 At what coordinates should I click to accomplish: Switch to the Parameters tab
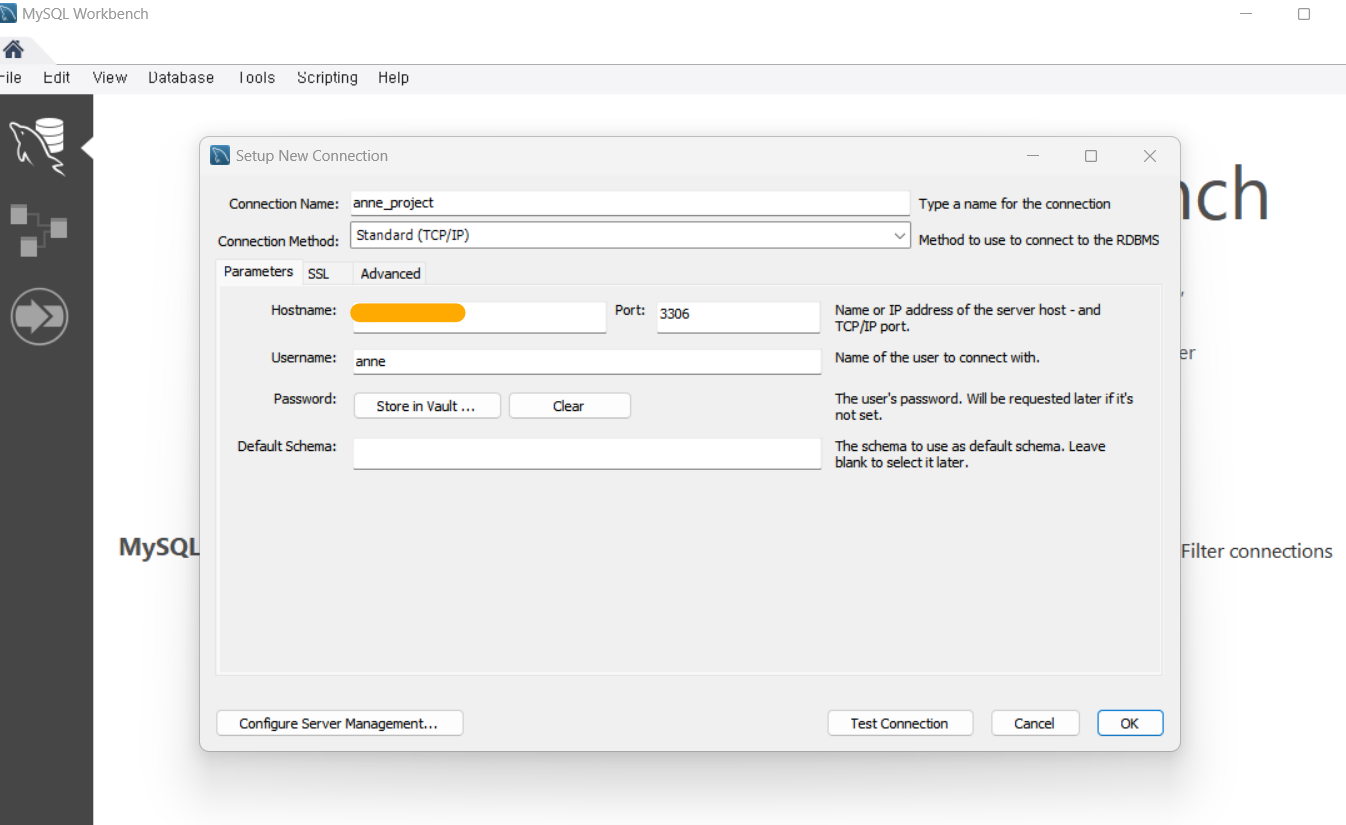(x=258, y=271)
